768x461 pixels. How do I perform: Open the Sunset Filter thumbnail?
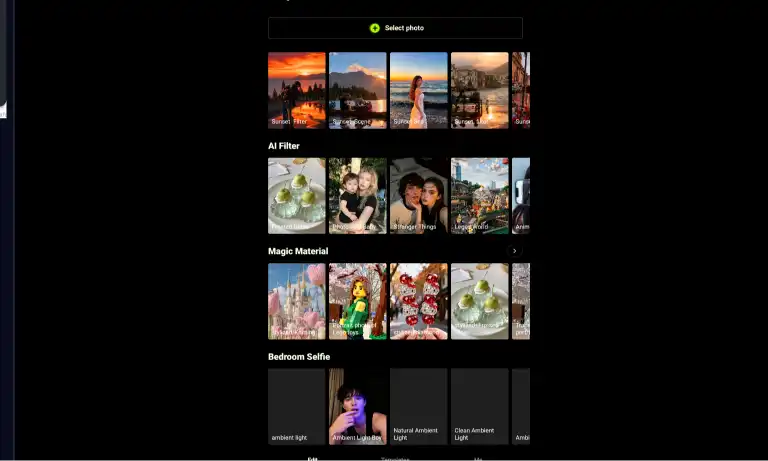(297, 90)
